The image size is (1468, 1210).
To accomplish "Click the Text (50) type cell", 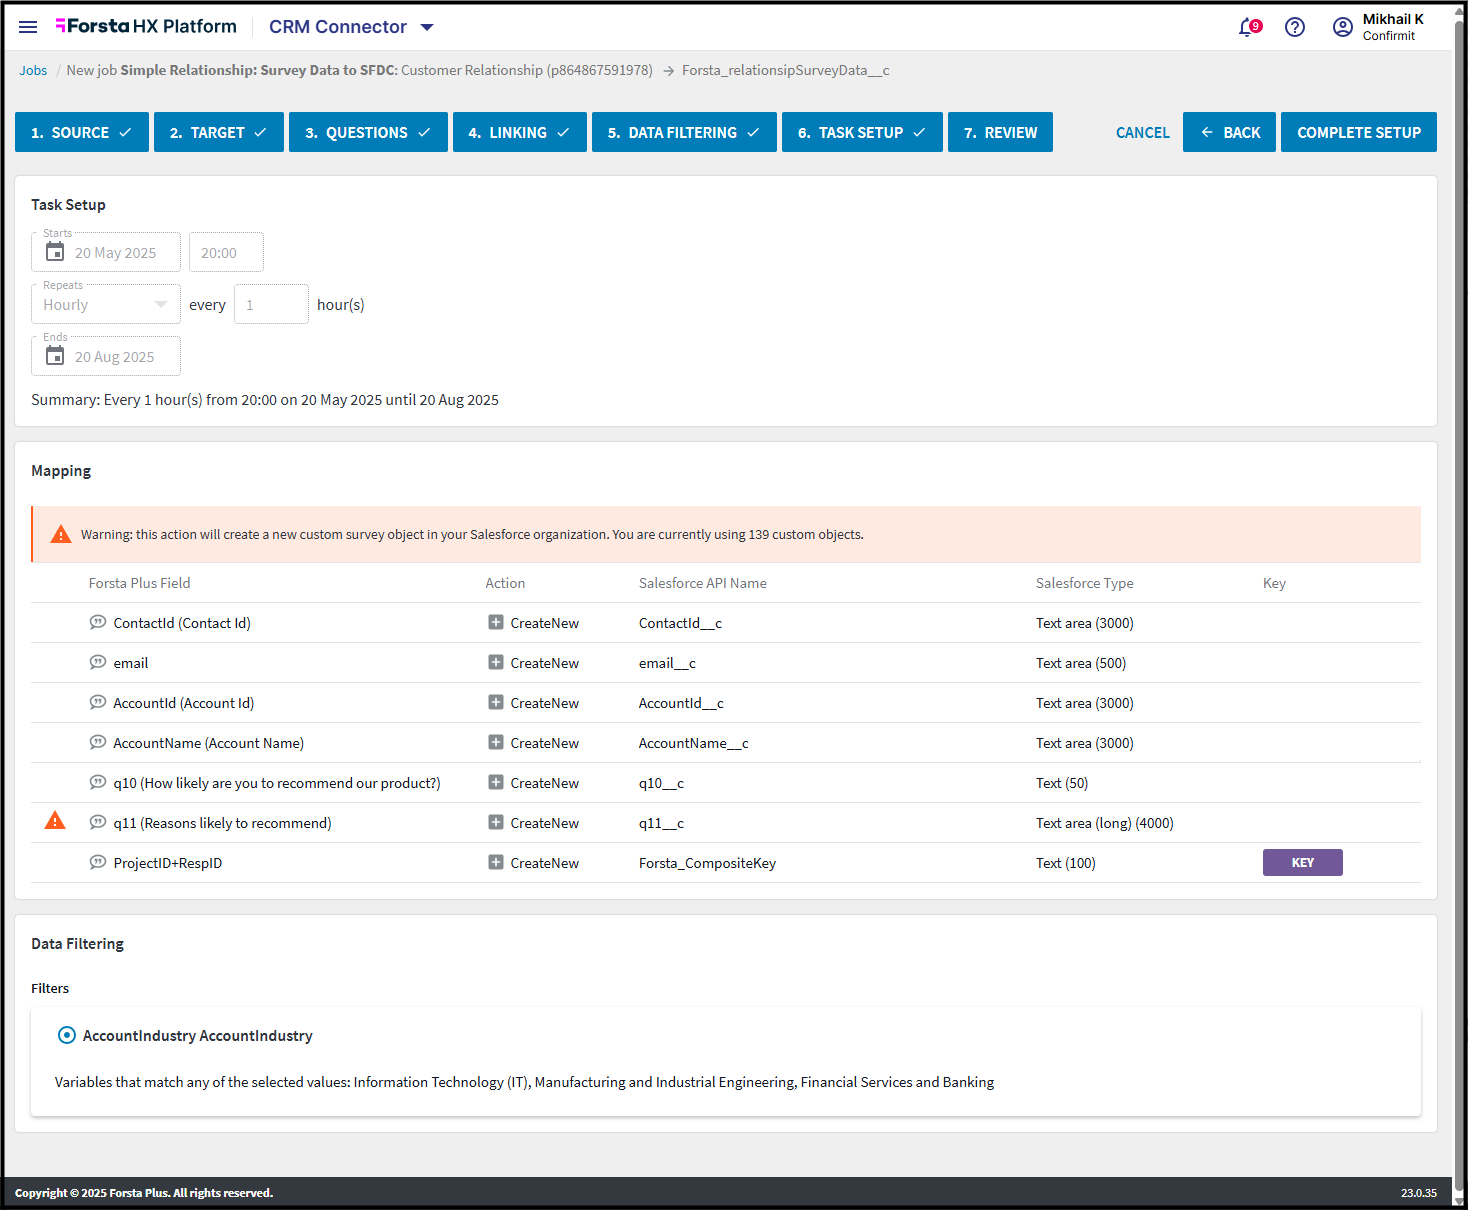I will [x=1062, y=783].
